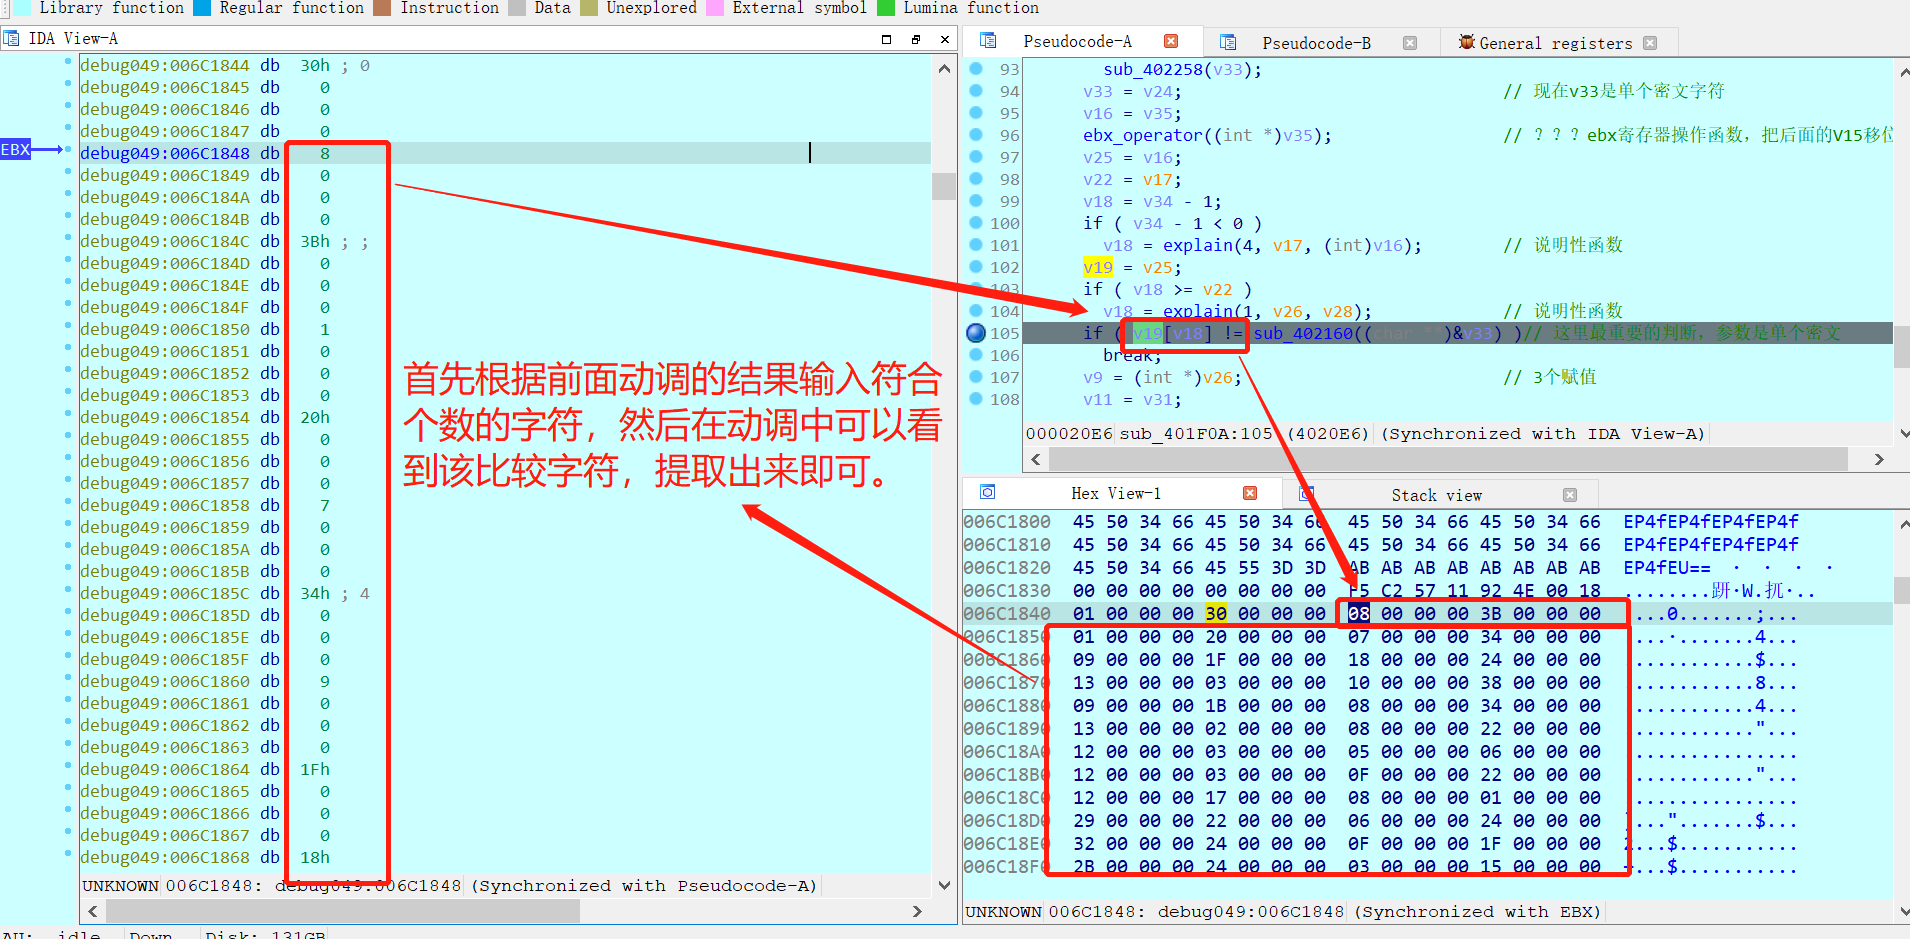Select hex row address 006C1800

(1007, 521)
